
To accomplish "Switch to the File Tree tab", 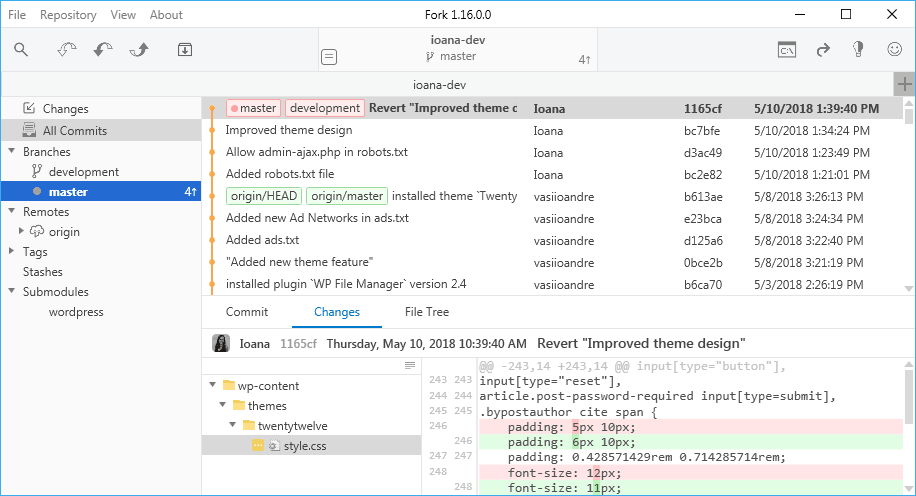I will point(427,312).
